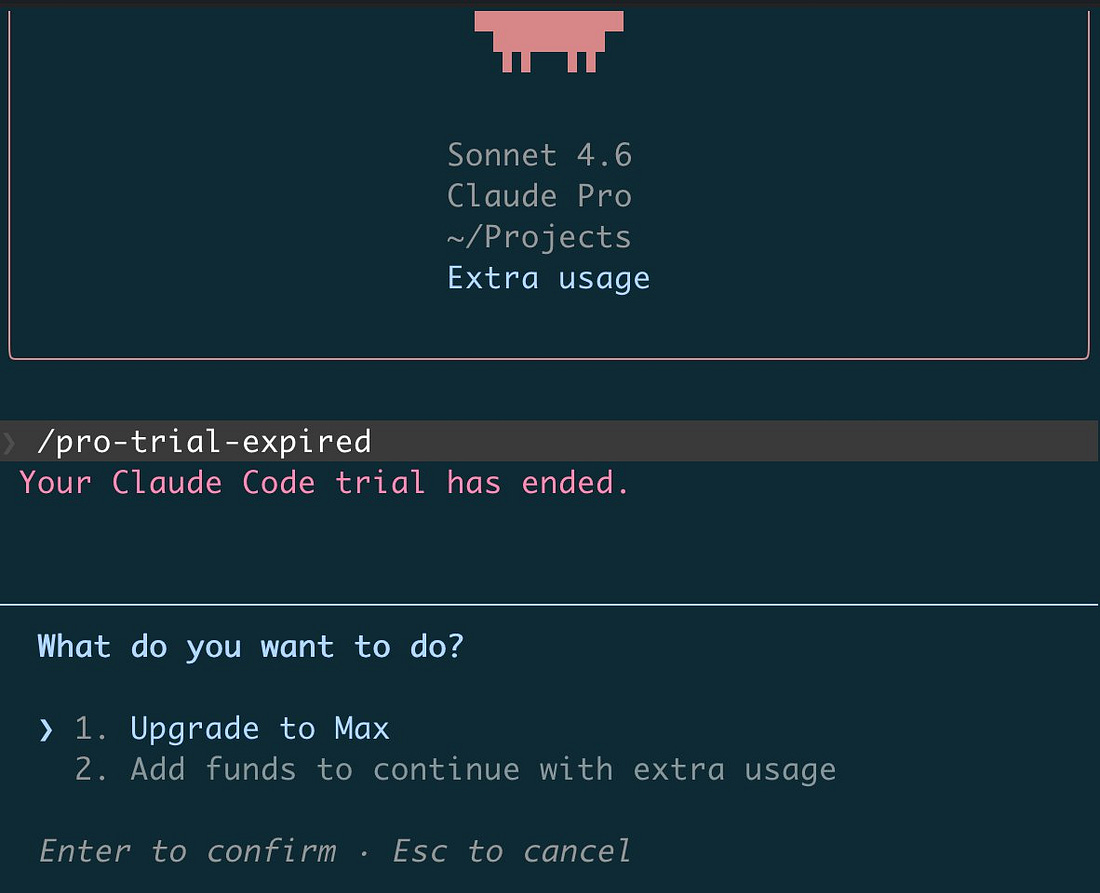
Task: Click the number 2 option marker
Action: click(90, 770)
